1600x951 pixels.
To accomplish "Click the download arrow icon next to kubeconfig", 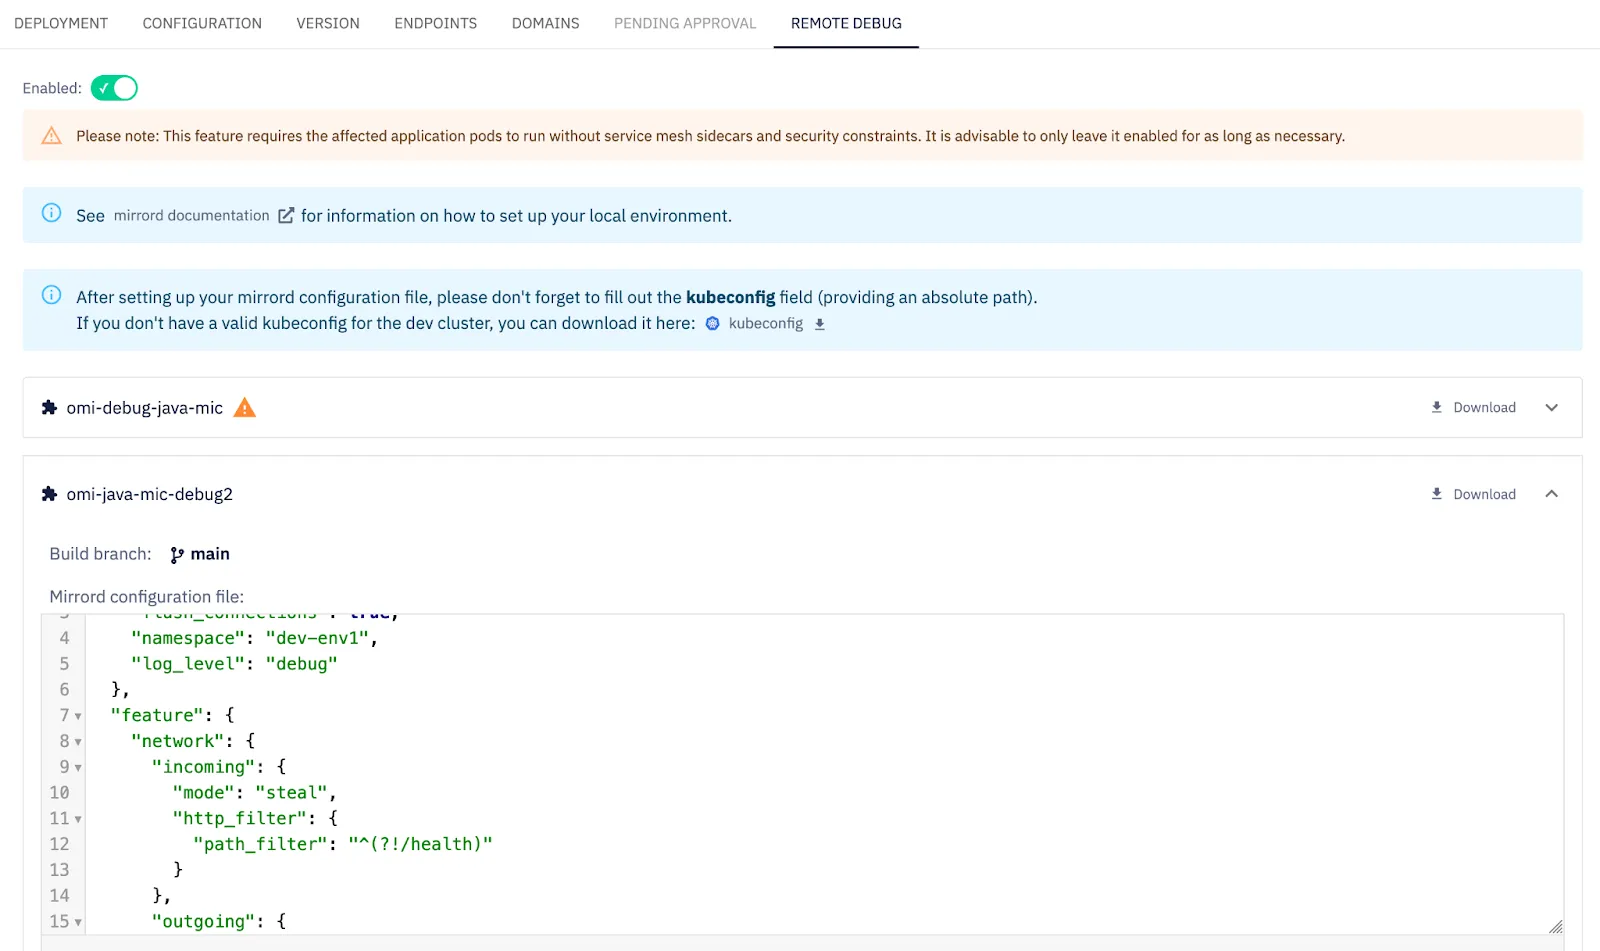I will (x=820, y=324).
